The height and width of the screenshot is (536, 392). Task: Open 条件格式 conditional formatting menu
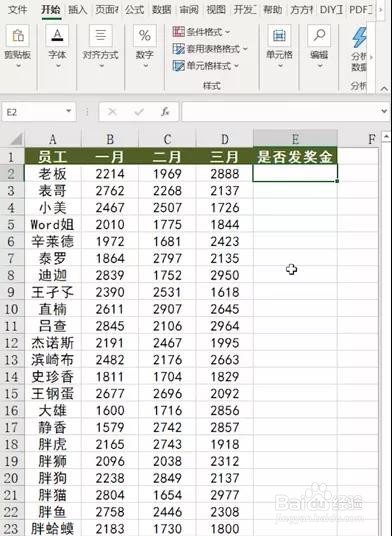tap(201, 32)
